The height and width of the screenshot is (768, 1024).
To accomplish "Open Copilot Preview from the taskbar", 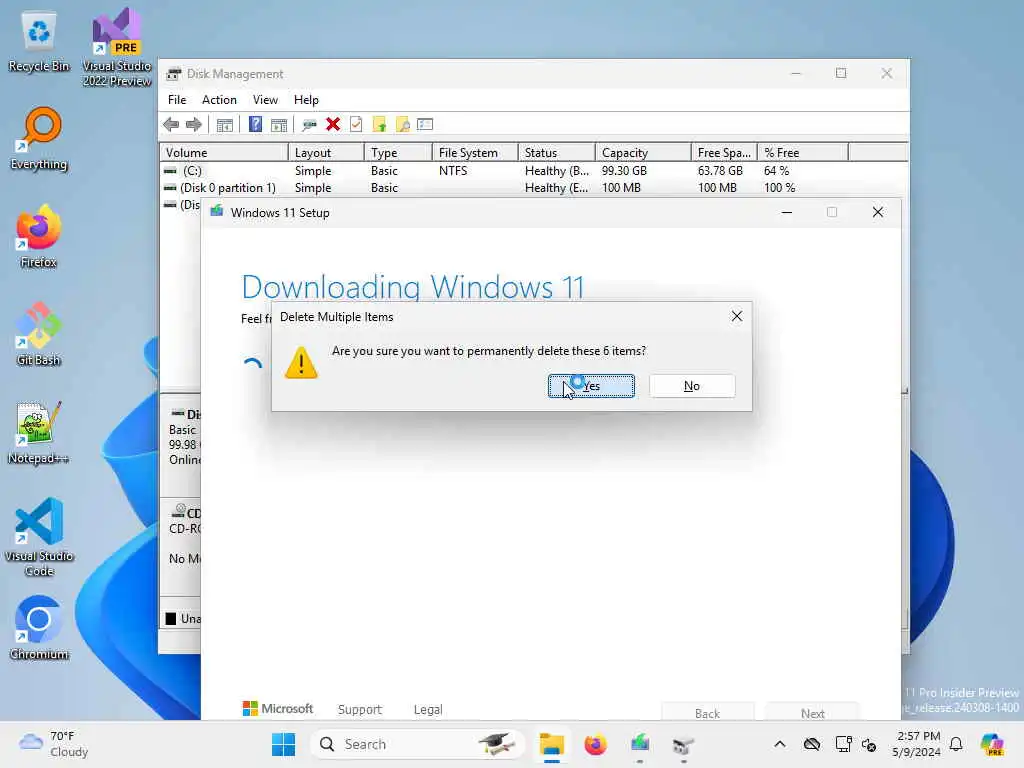I will pyautogui.click(x=991, y=744).
